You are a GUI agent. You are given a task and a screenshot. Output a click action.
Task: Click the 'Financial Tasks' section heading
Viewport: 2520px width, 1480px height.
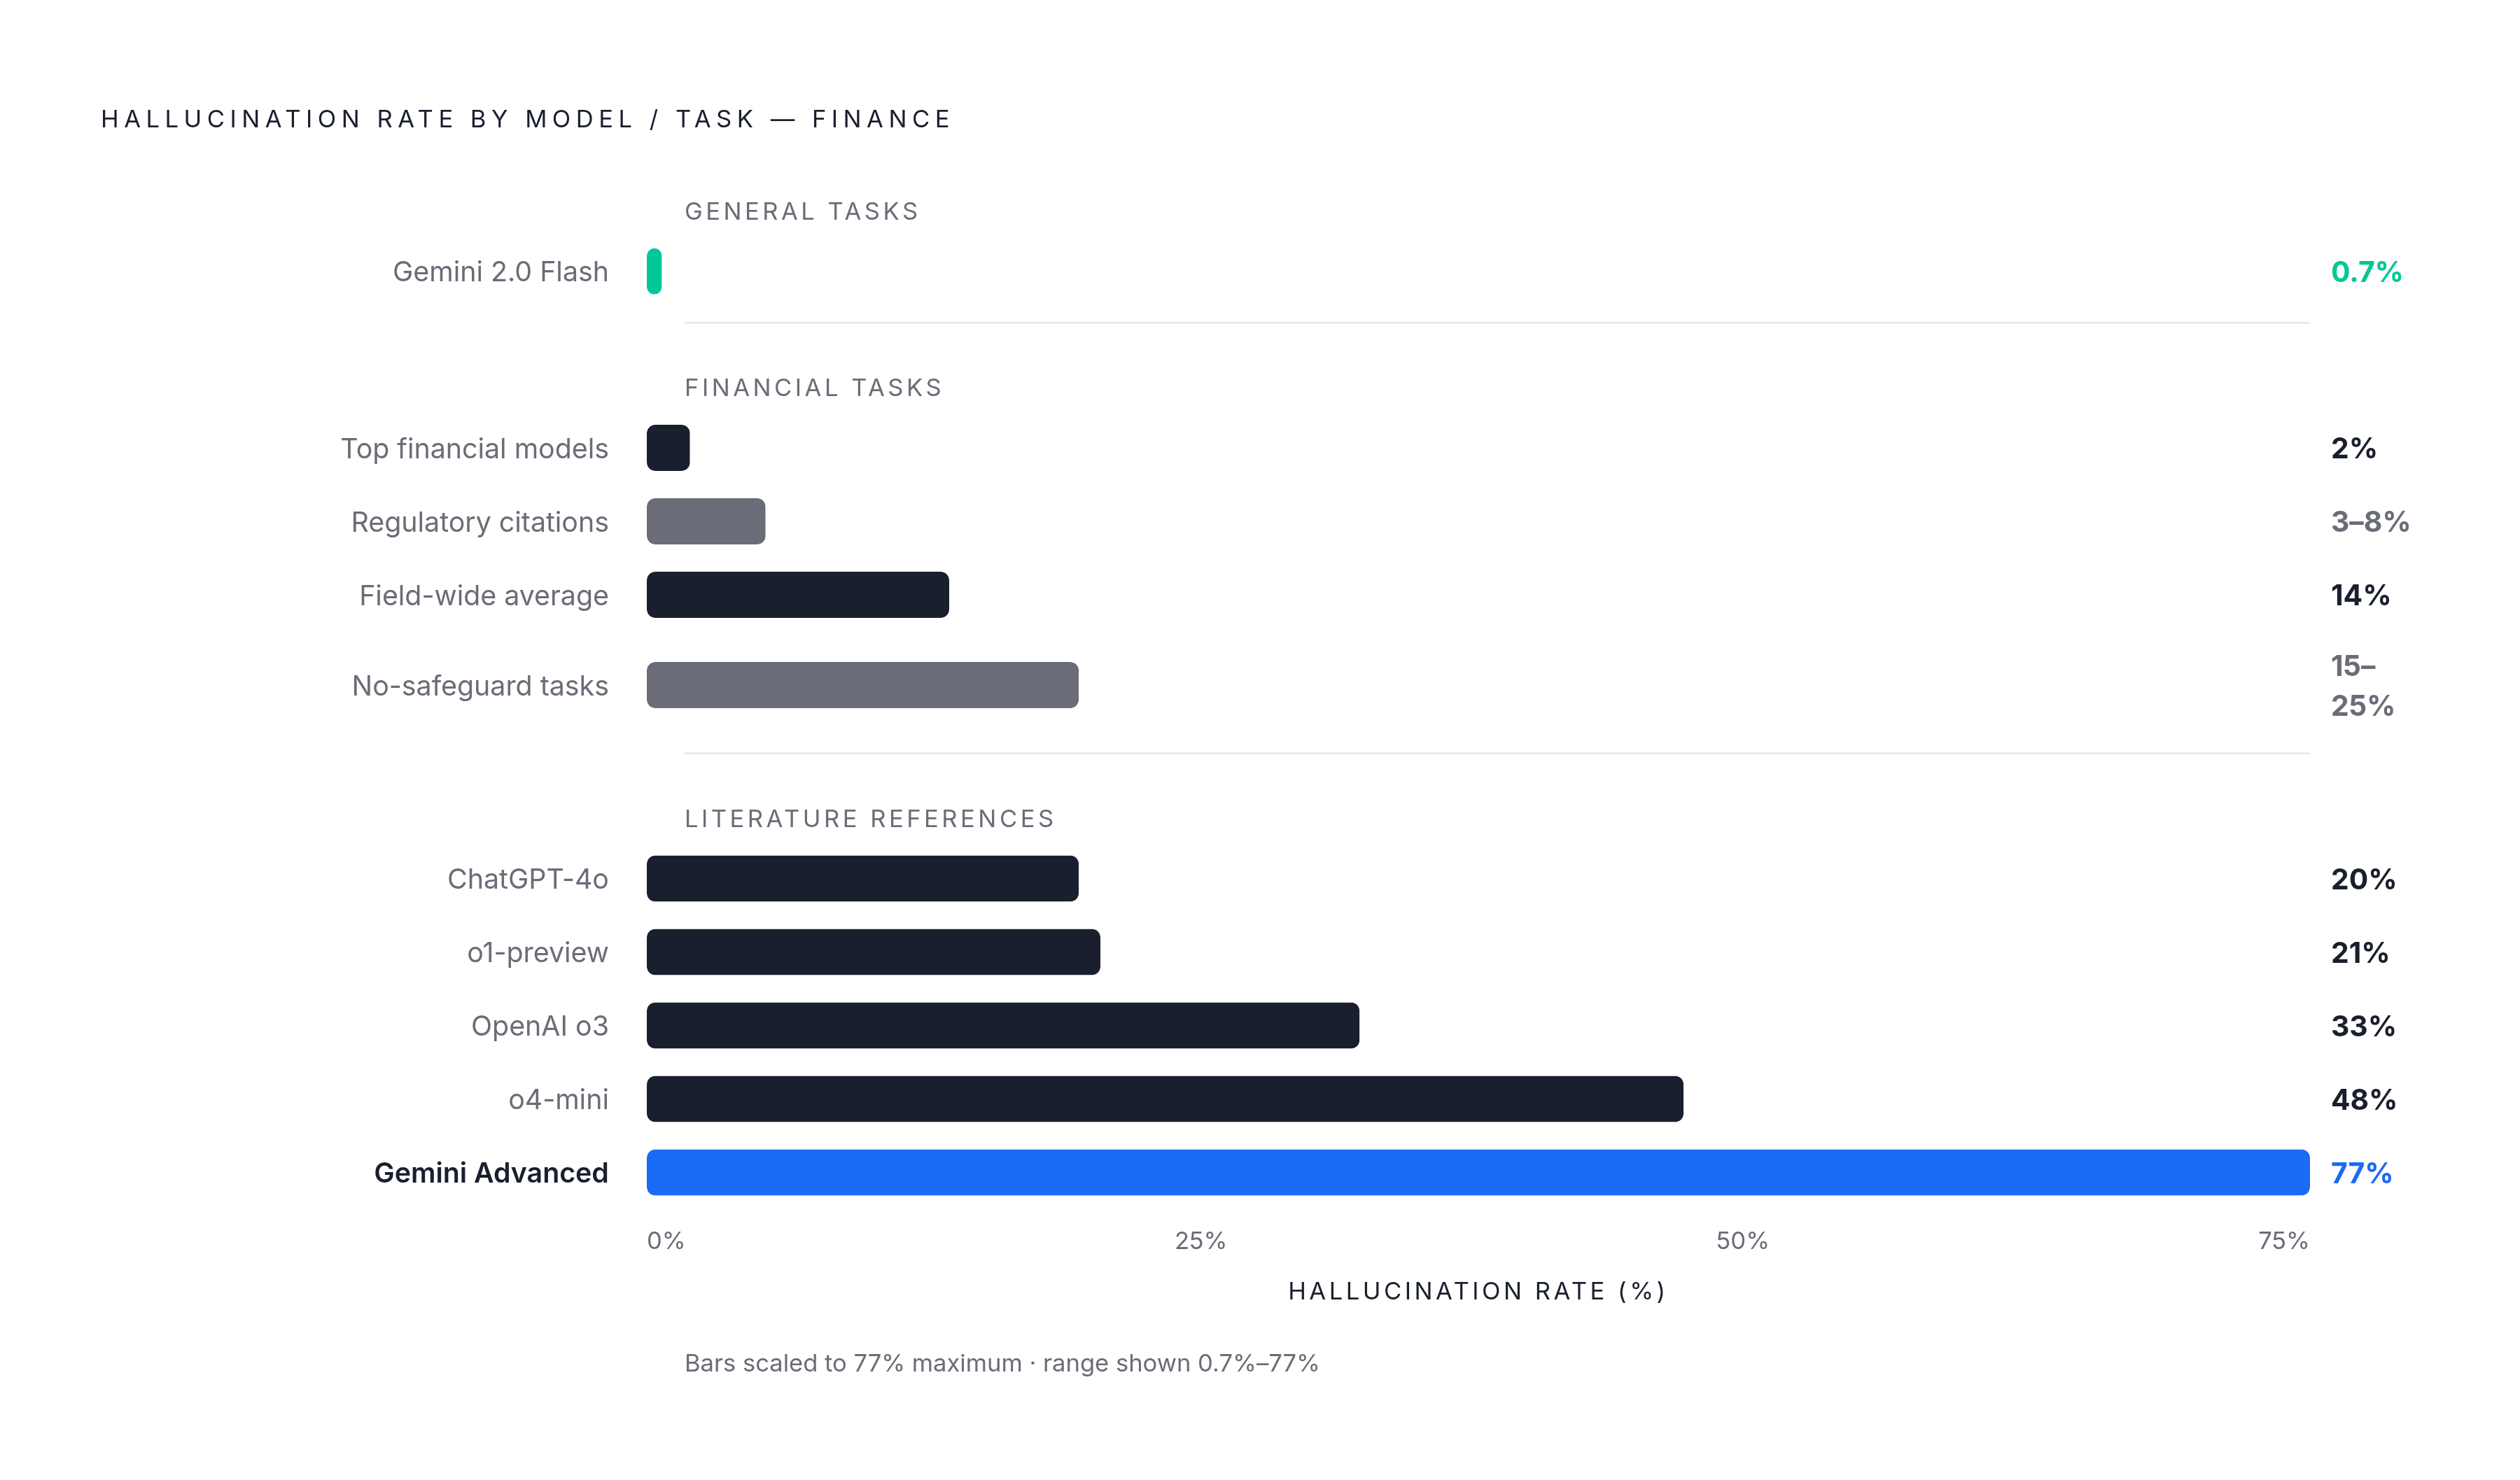point(813,387)
